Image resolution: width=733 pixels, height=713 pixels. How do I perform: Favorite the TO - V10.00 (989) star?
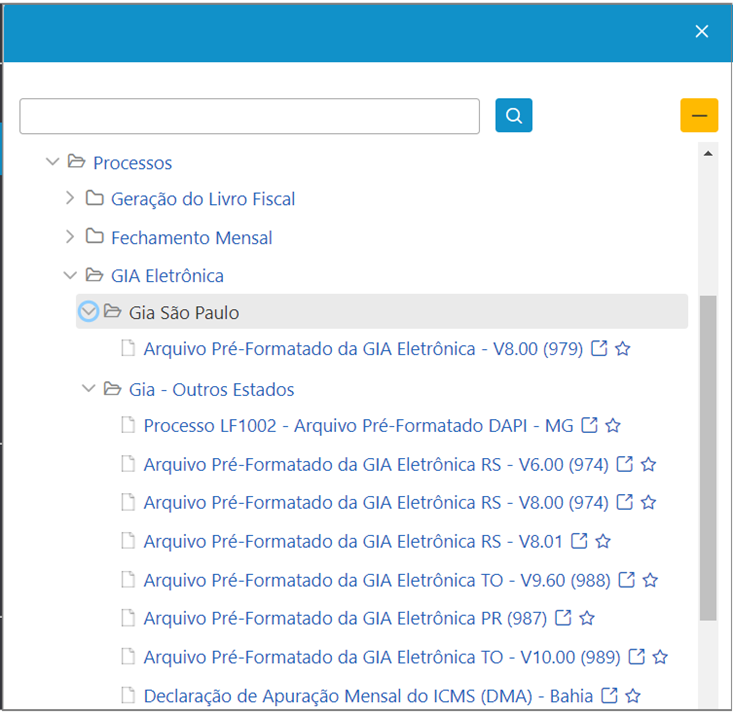click(660, 656)
